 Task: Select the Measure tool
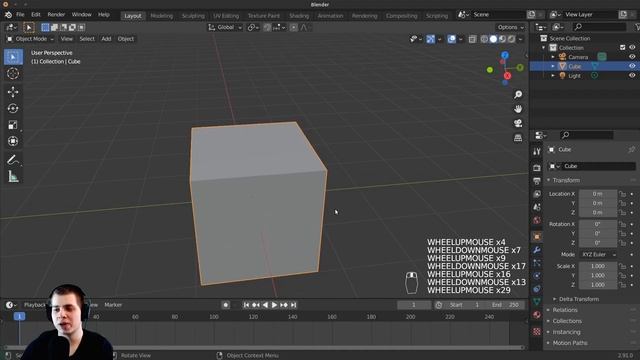coord(13,176)
